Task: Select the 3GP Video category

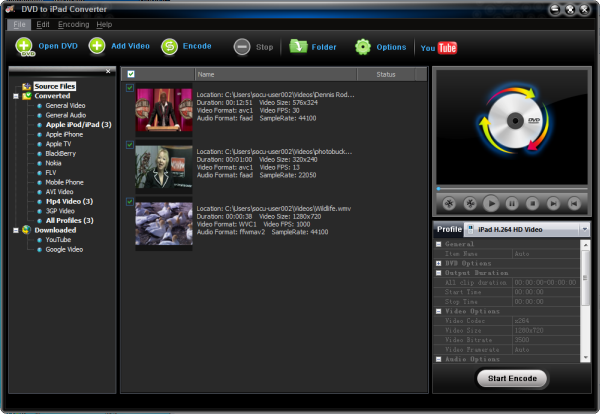Action: (60, 211)
